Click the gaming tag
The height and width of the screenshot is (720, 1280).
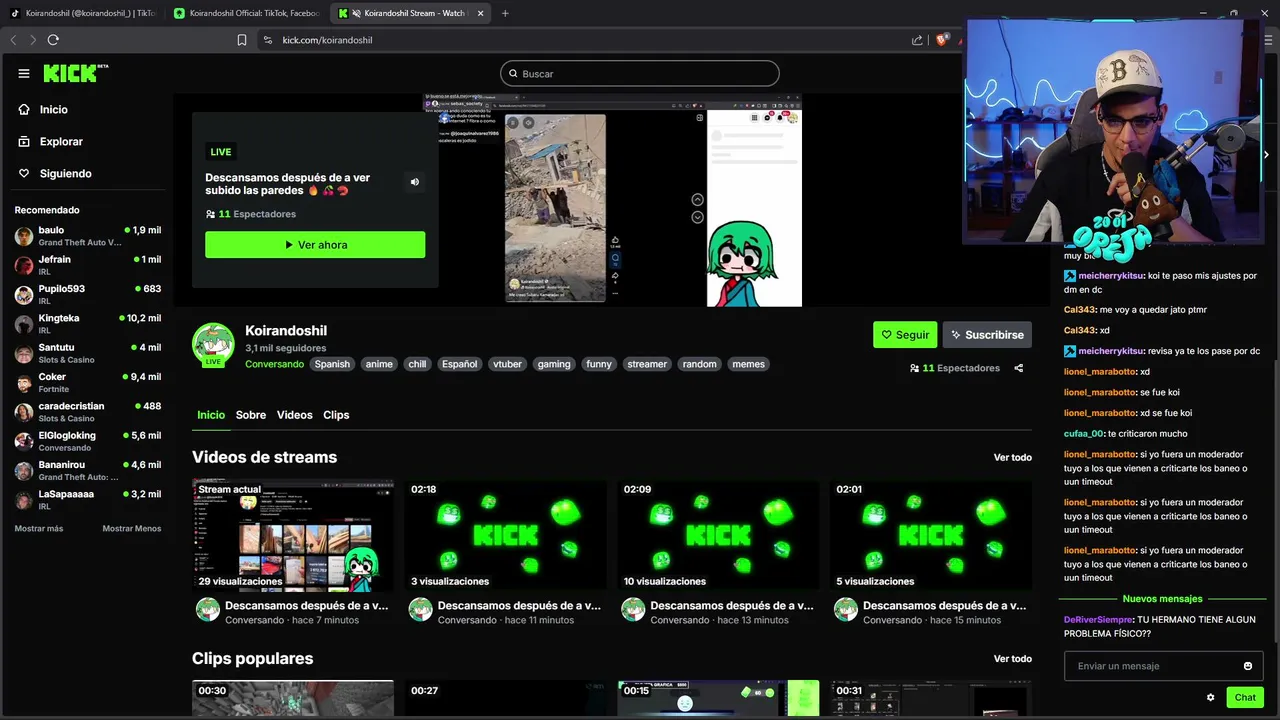click(554, 364)
